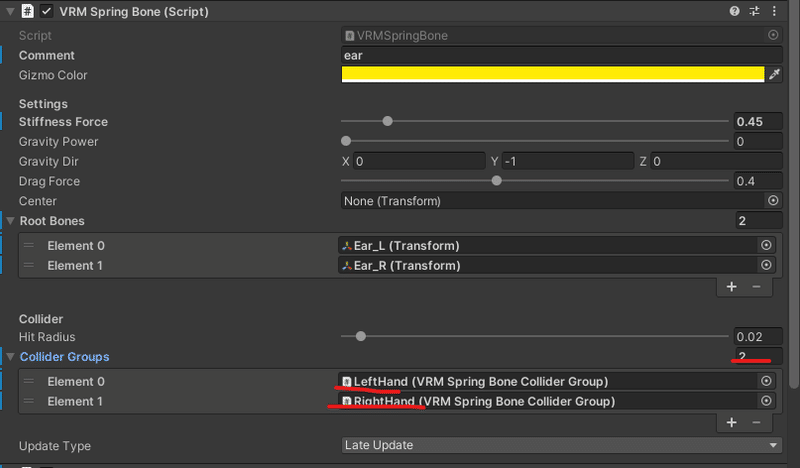The image size is (800, 468).
Task: Open object picker for Center field
Action: tap(773, 201)
